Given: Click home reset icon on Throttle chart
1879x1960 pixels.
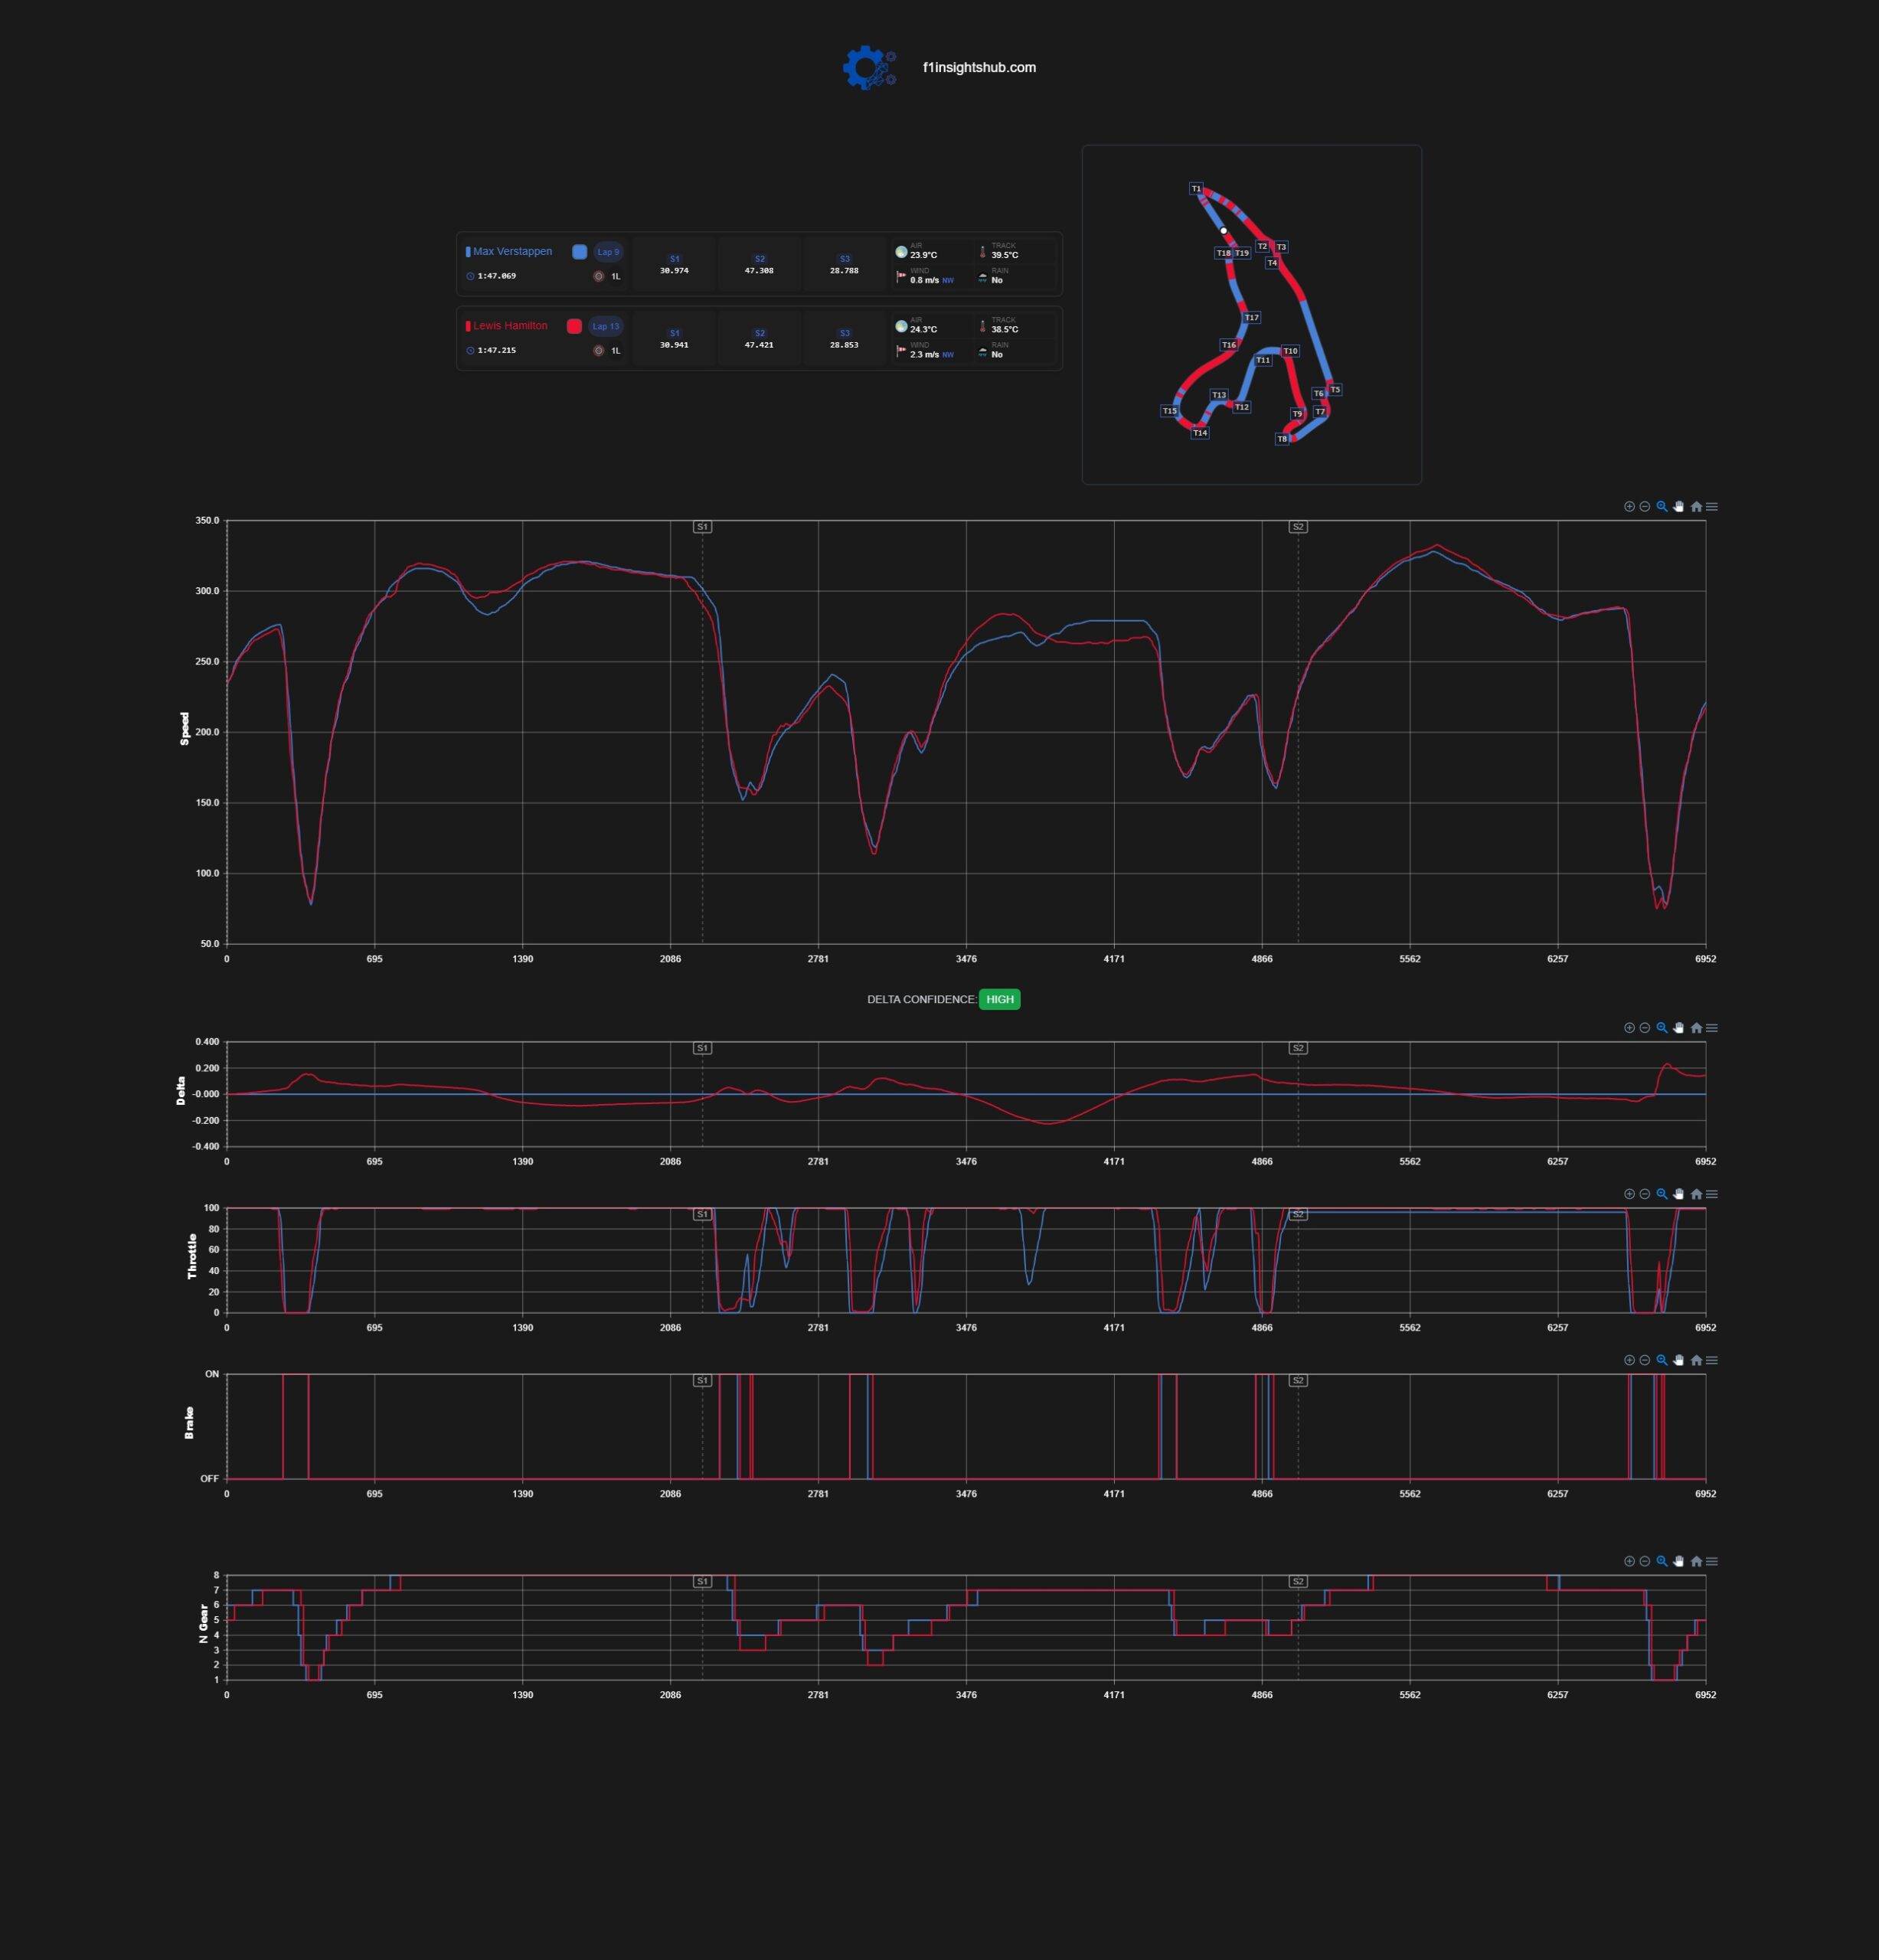Looking at the screenshot, I should pos(1696,1194).
